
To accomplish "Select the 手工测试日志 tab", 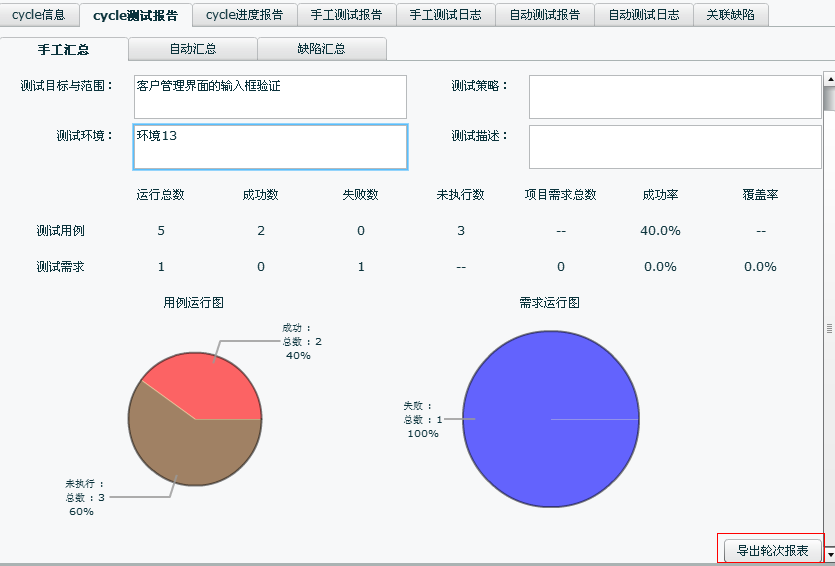I will 445,15.
